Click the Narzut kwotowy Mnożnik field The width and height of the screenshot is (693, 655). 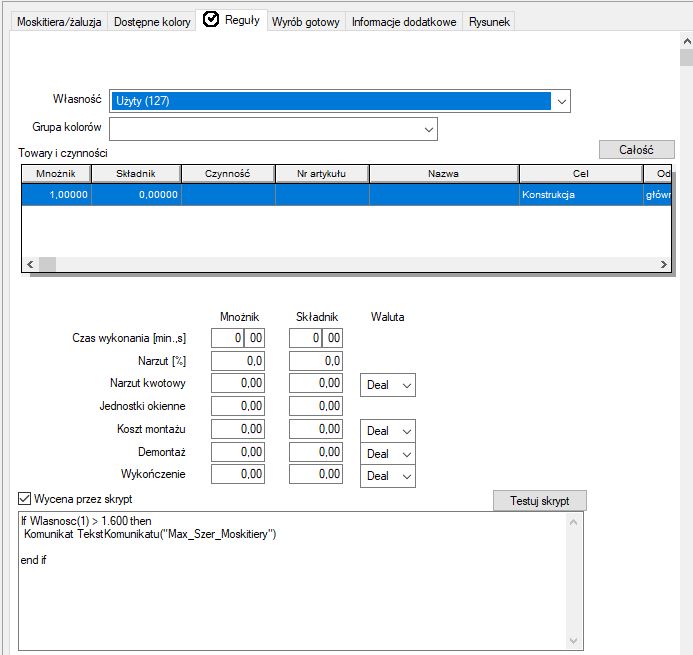[x=238, y=383]
